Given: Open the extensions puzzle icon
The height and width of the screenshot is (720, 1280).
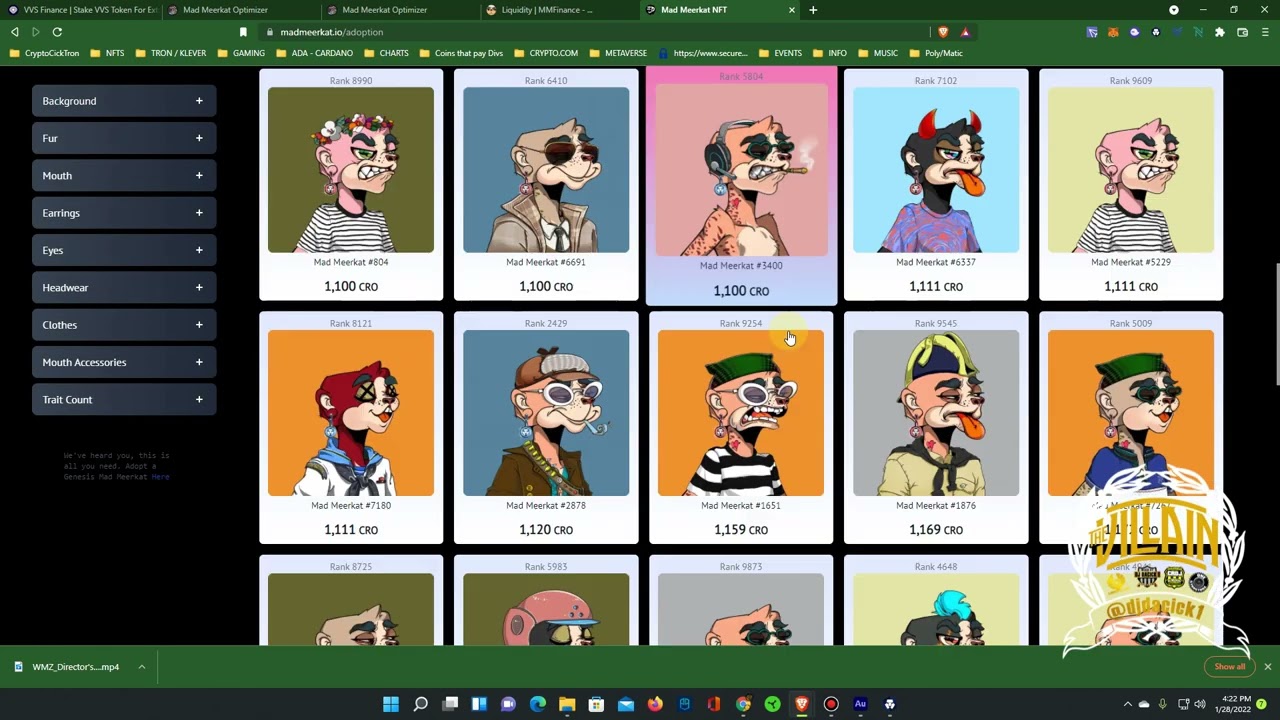Looking at the screenshot, I should click(1220, 32).
